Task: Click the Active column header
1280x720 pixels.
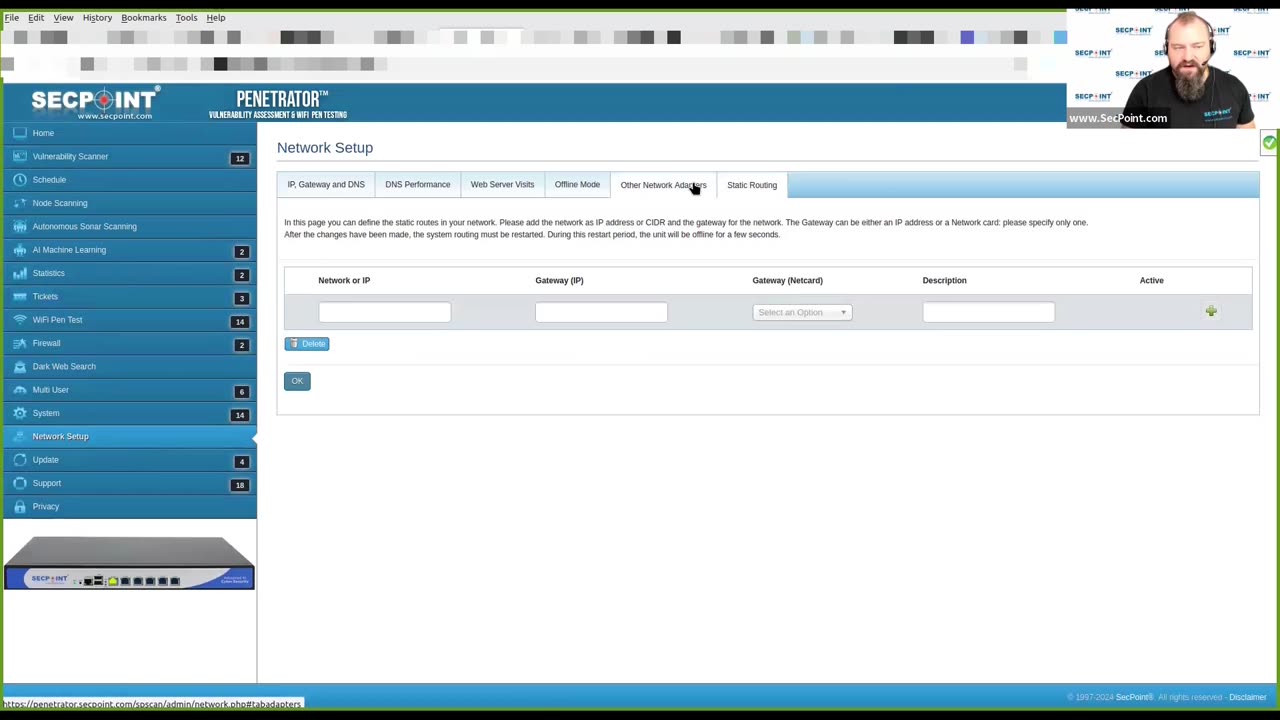Action: (x=1151, y=281)
